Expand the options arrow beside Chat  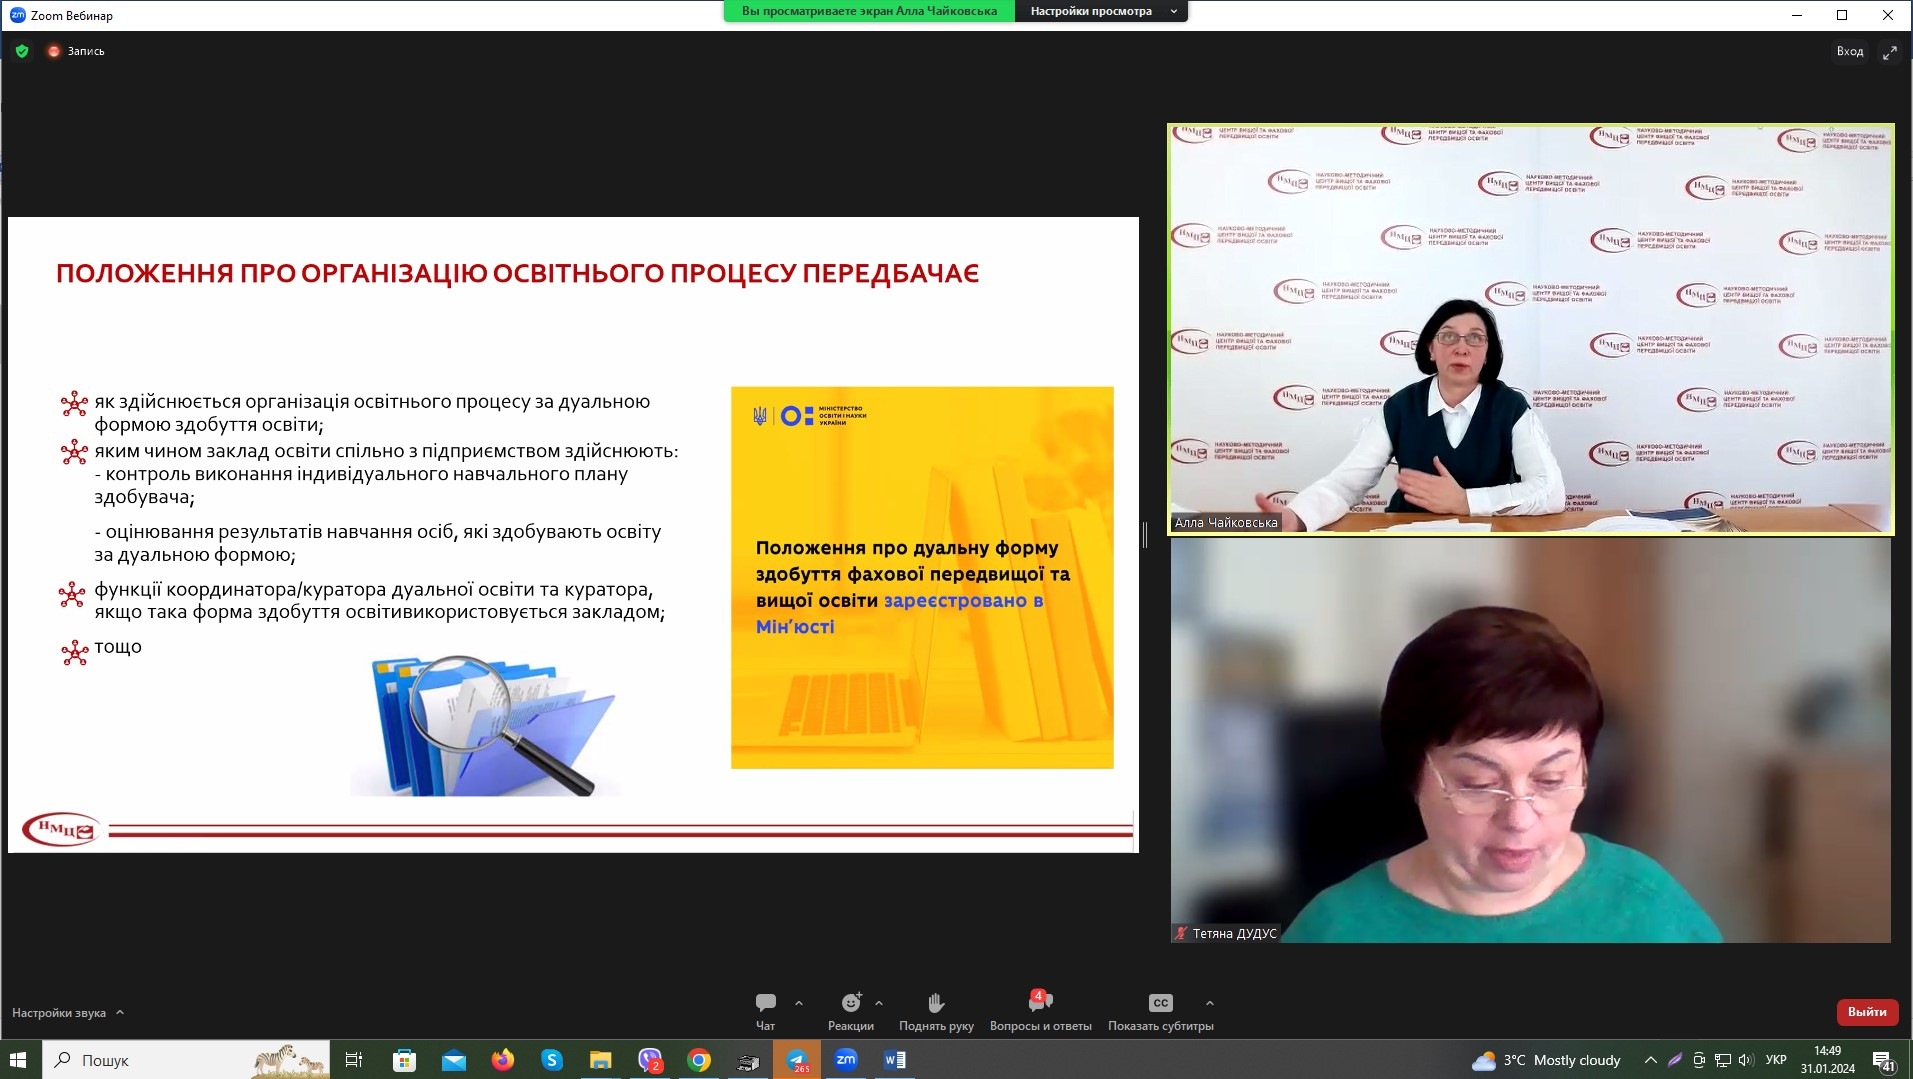pos(799,1003)
